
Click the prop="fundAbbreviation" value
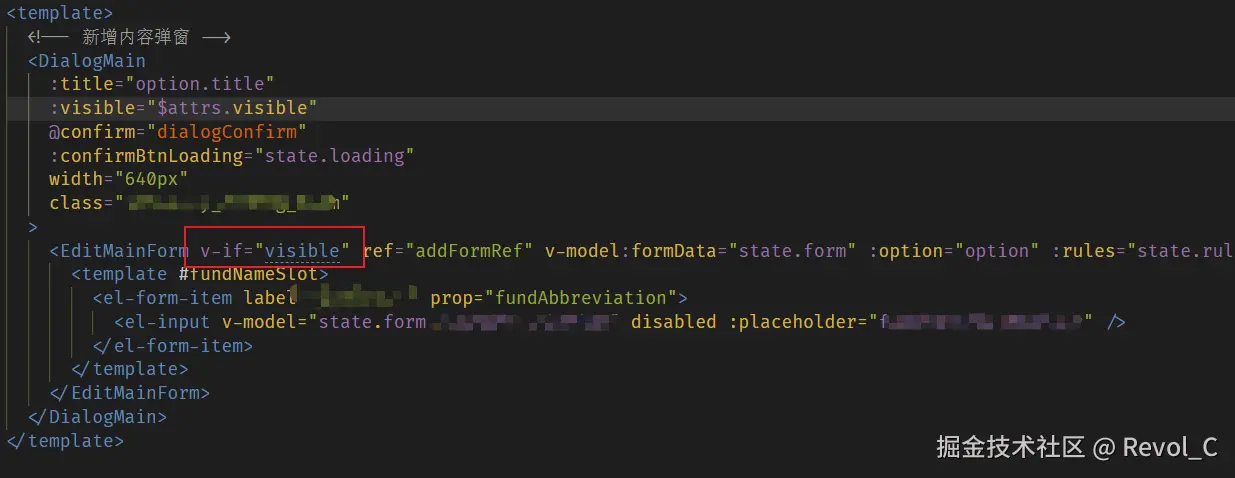[x=552, y=298]
